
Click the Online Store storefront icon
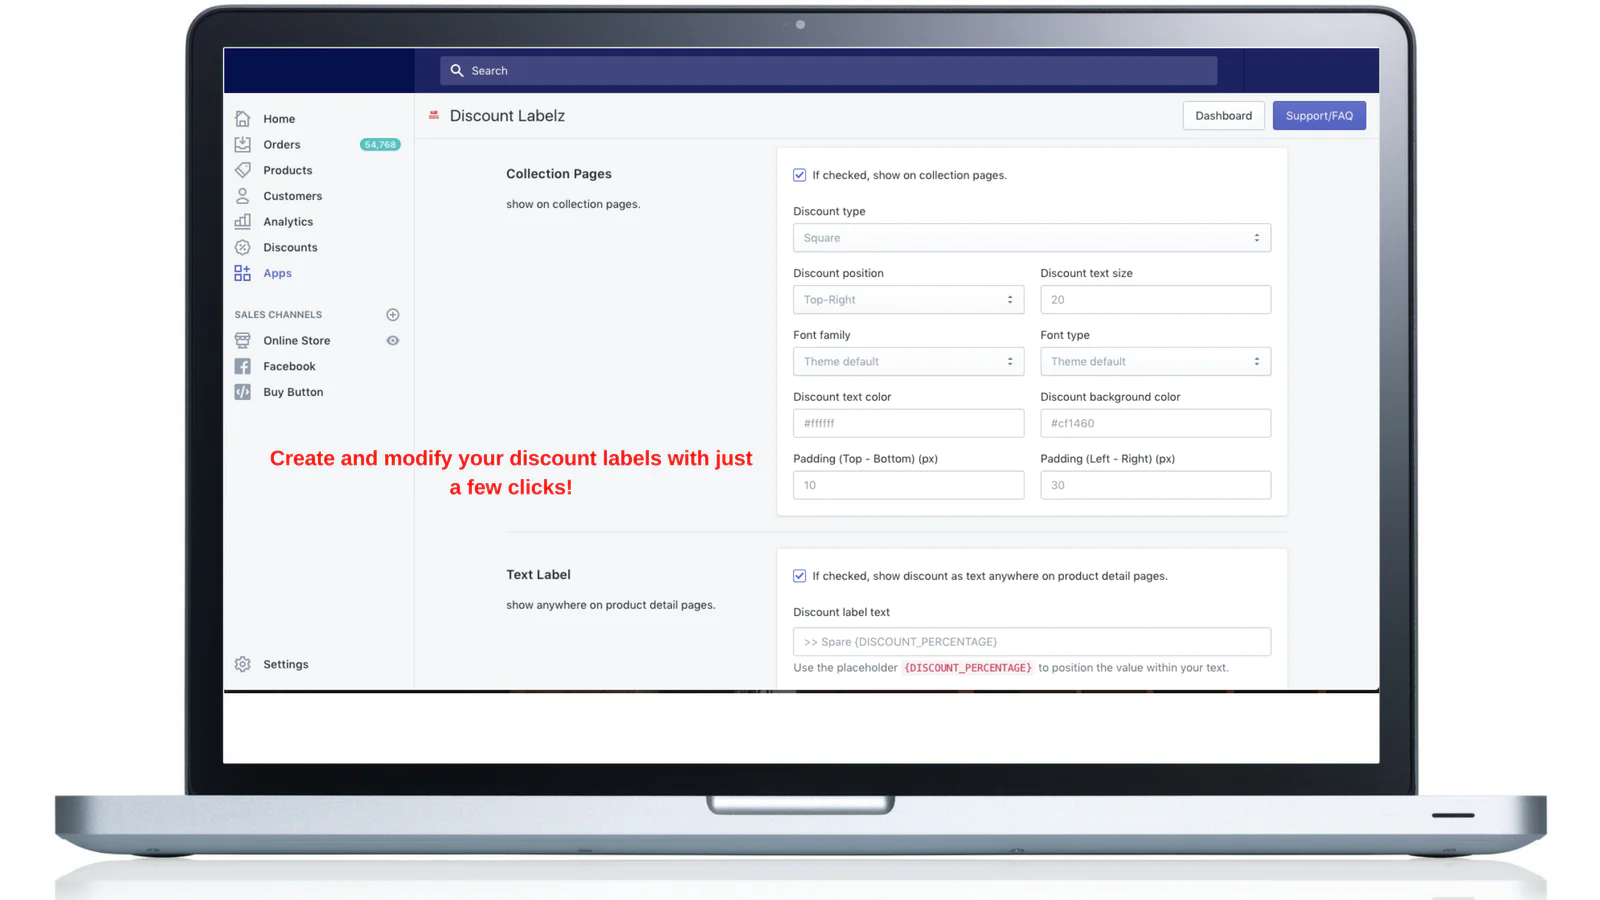pyautogui.click(x=242, y=341)
